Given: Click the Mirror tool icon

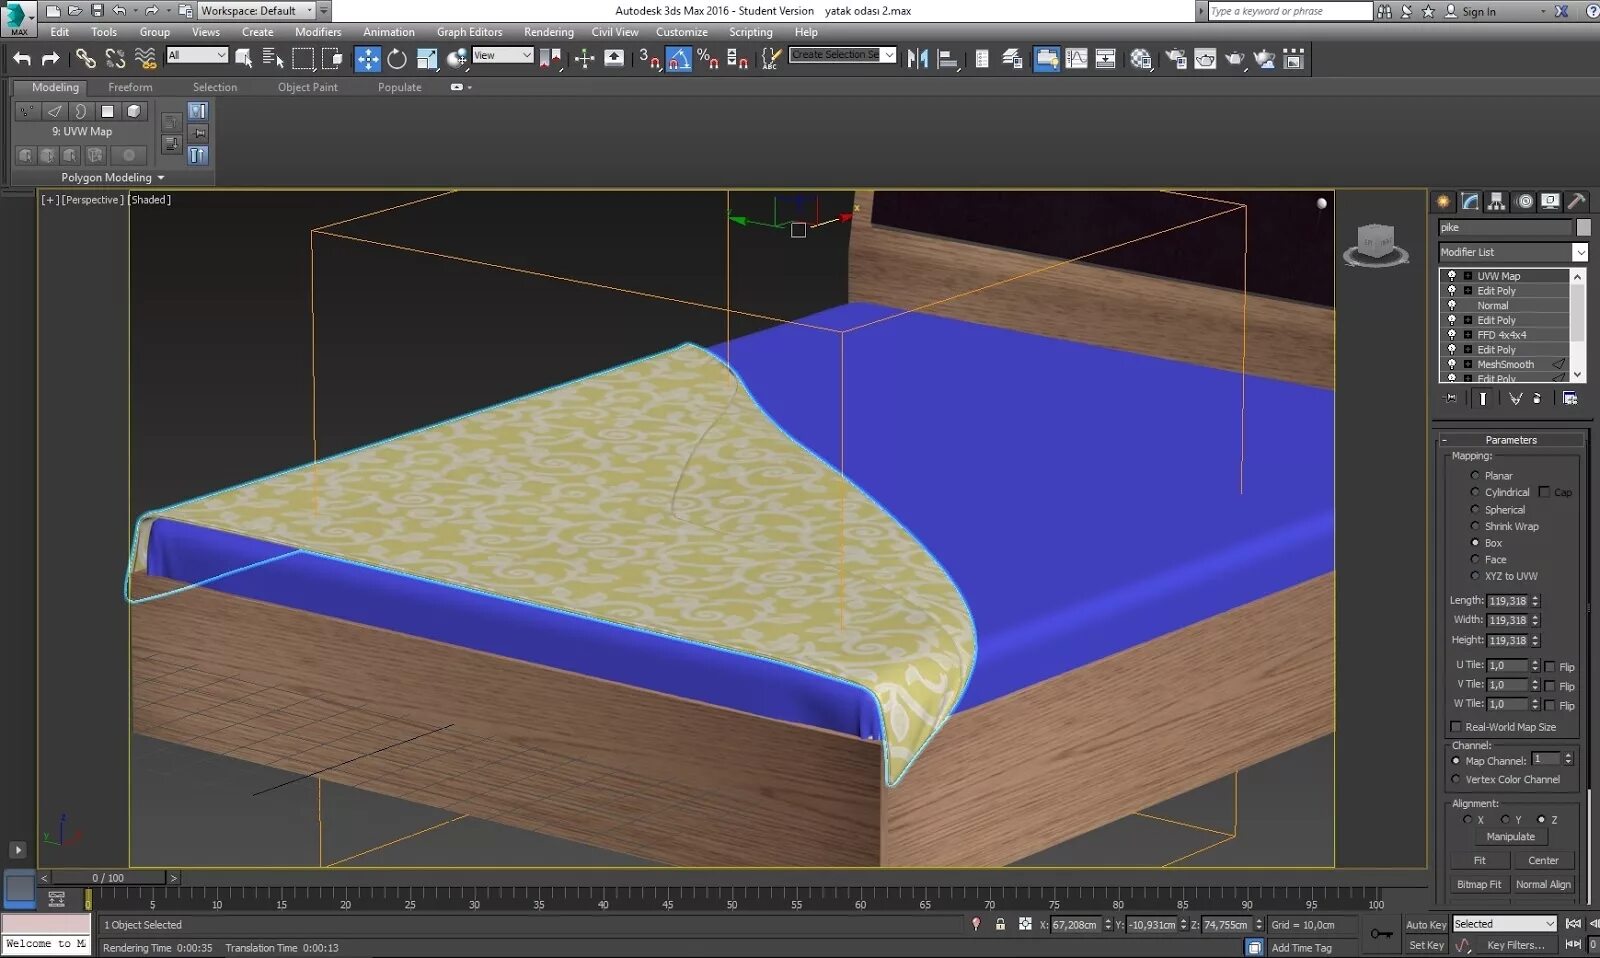Looking at the screenshot, I should (x=917, y=59).
